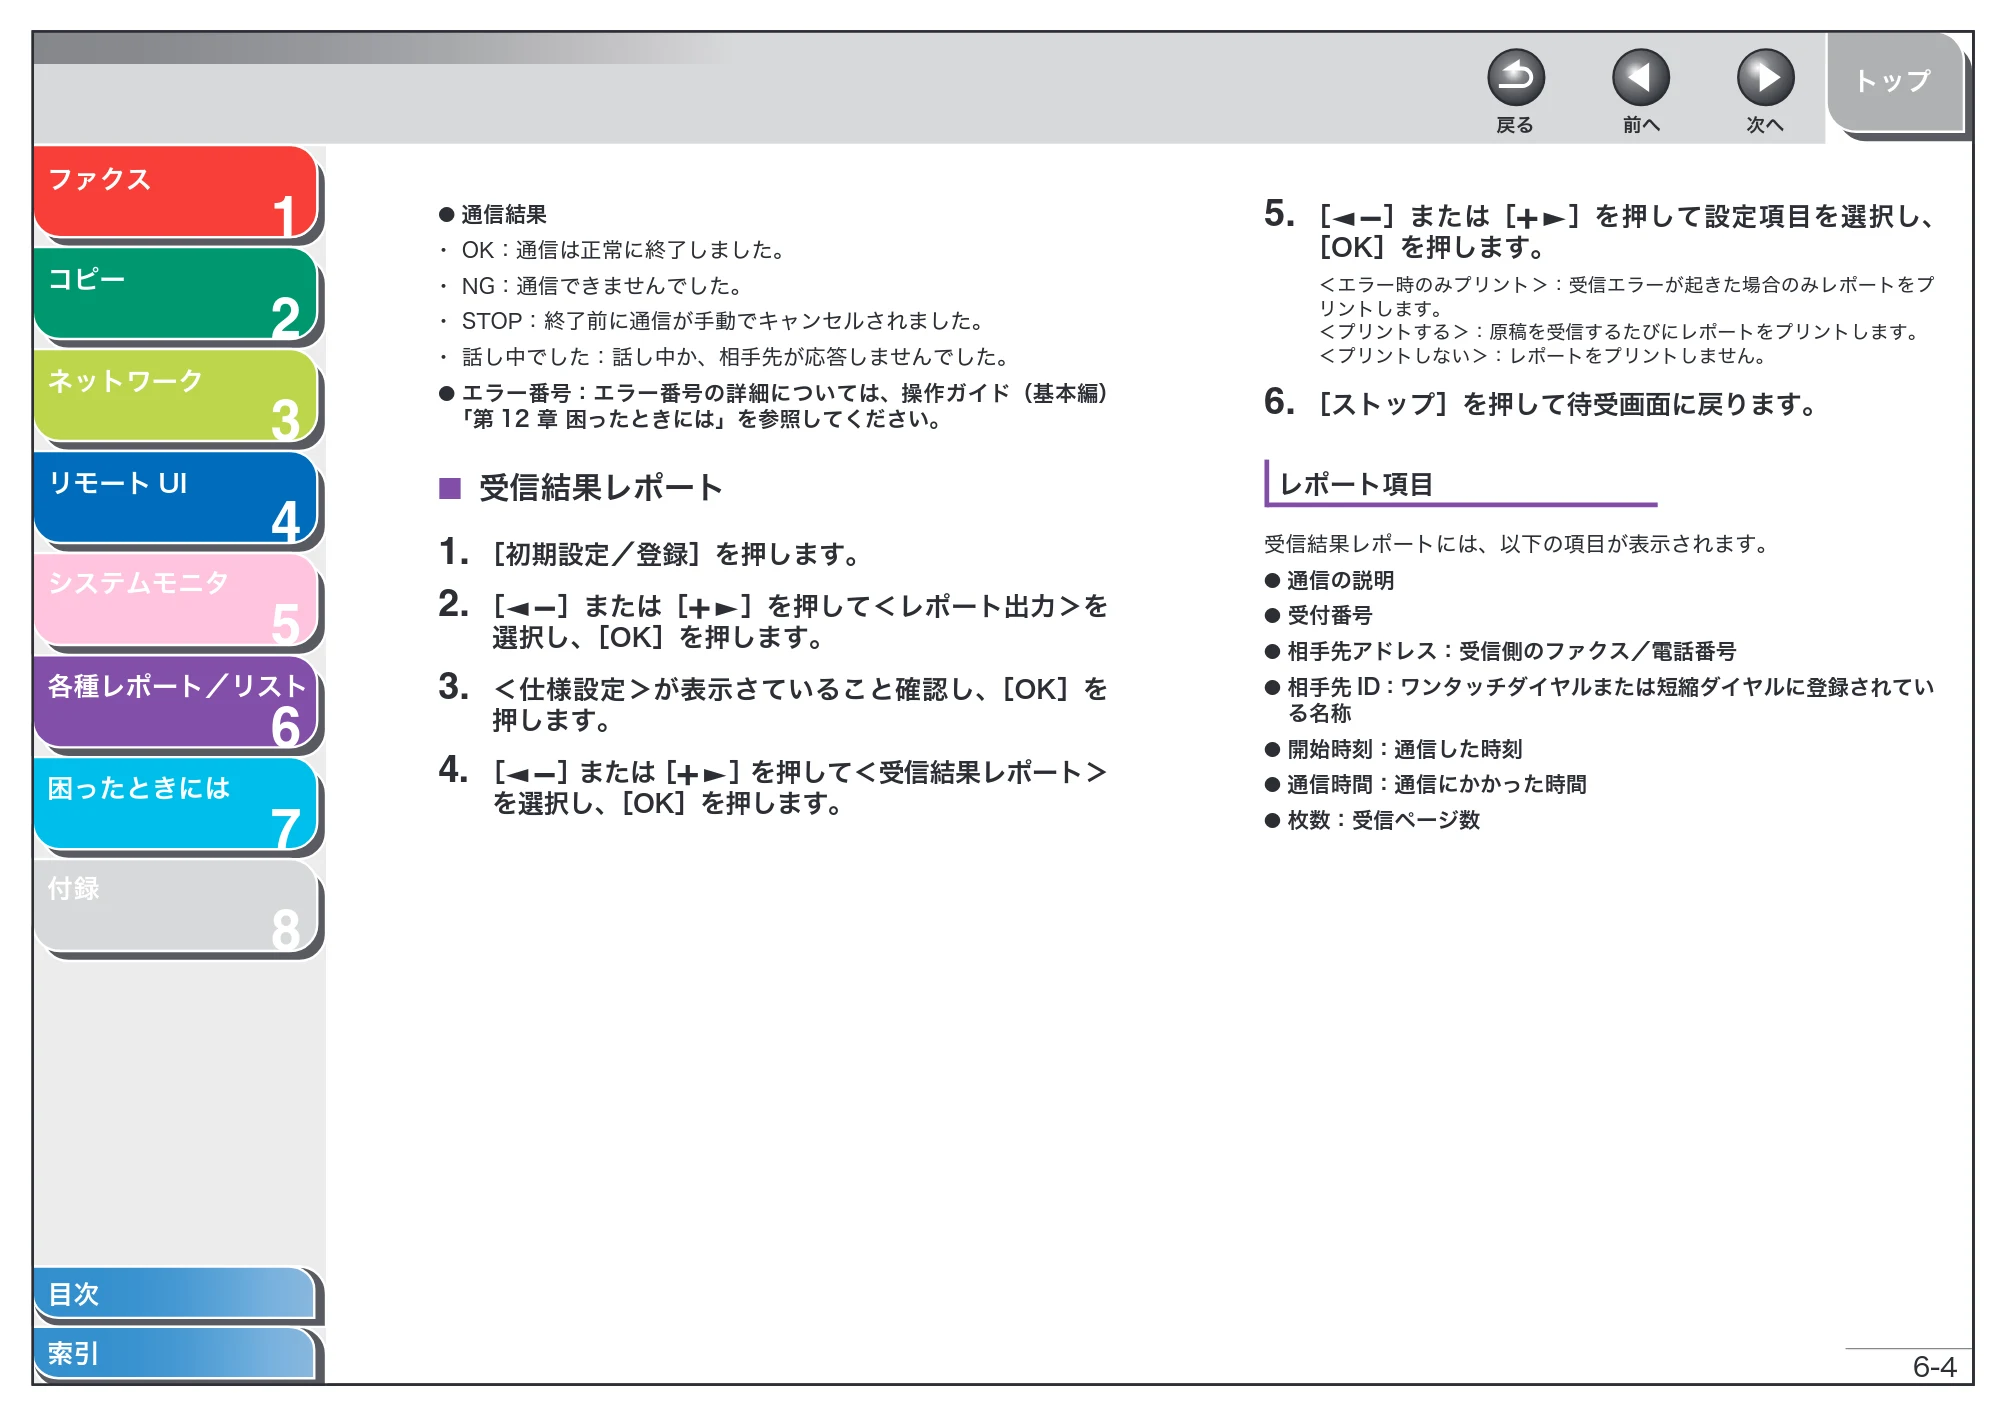Advance to next page with 次へ icon

tap(1765, 77)
